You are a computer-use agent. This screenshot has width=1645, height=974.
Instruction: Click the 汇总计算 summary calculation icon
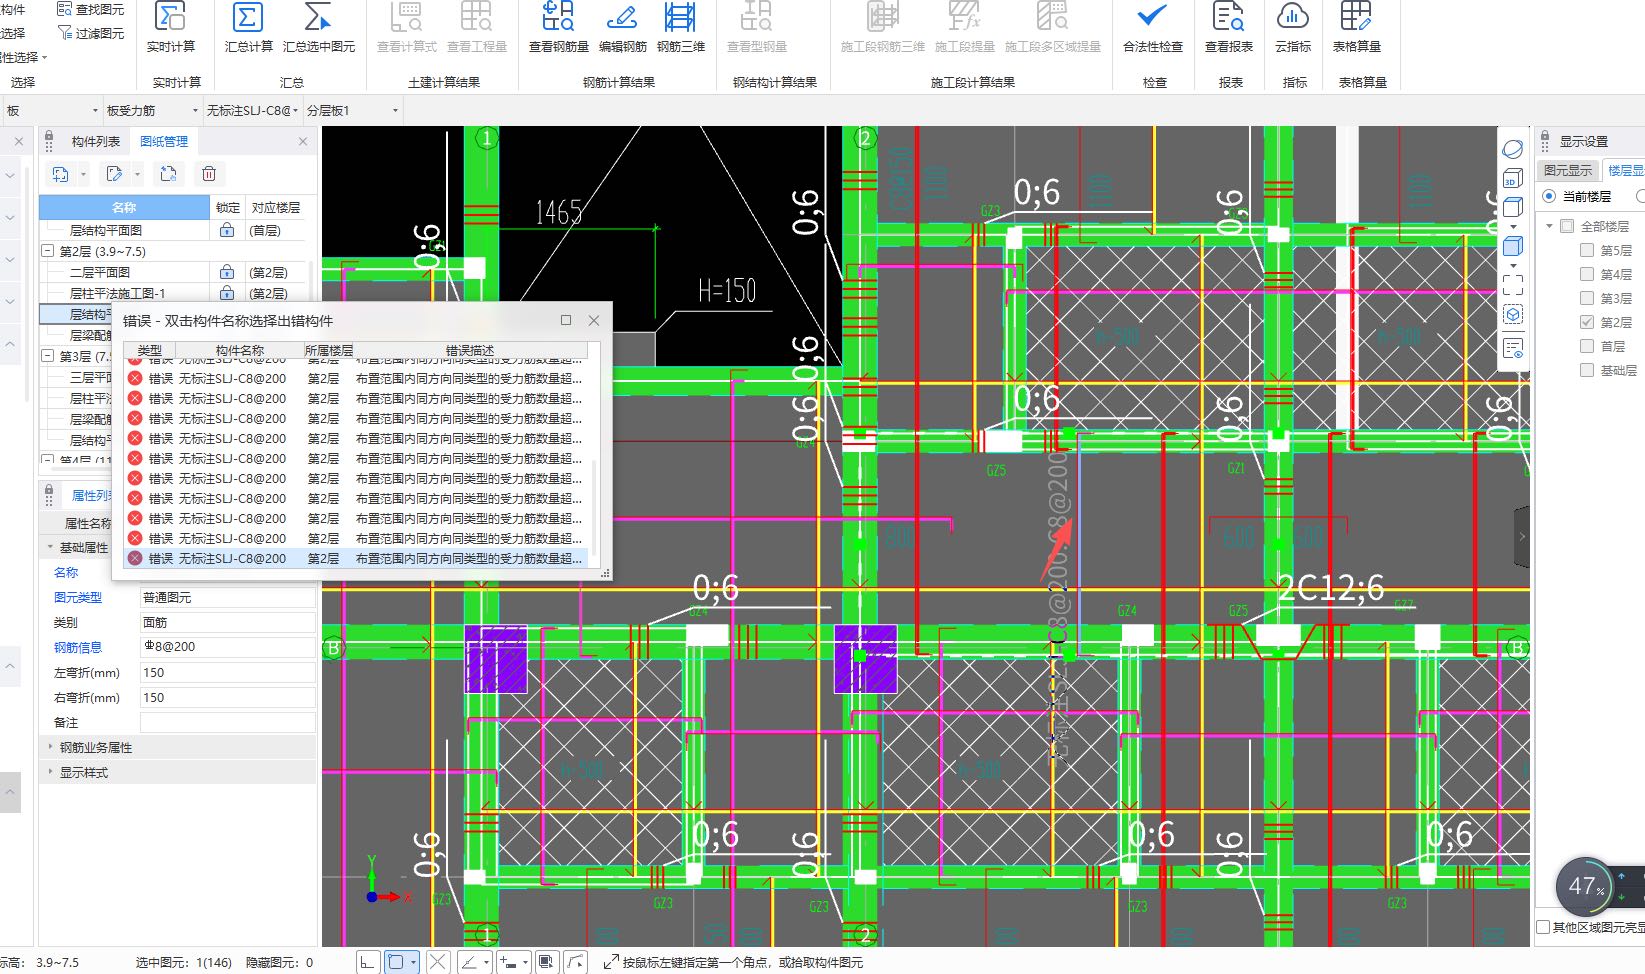click(x=247, y=19)
